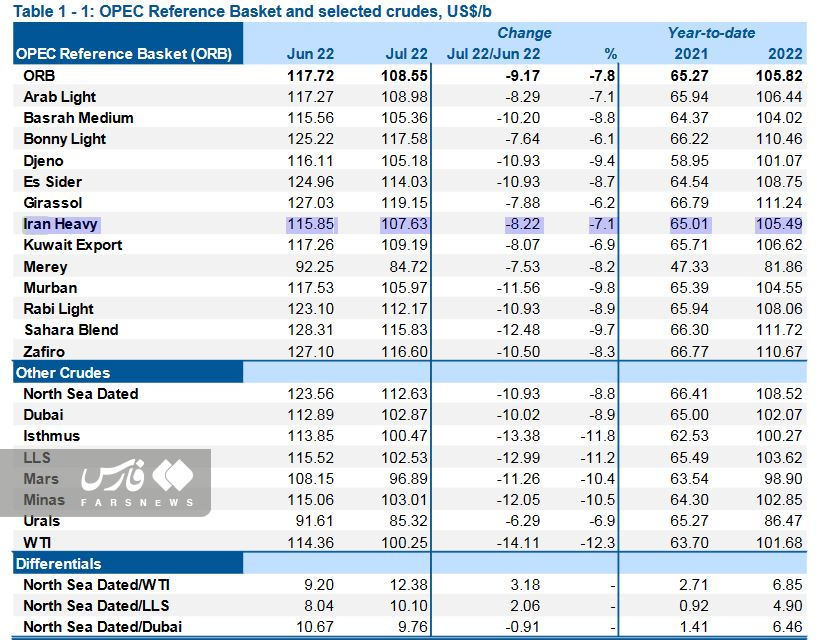Click the ORB Jul 22 value 108.55
The width and height of the screenshot is (826, 640).
pos(406,75)
